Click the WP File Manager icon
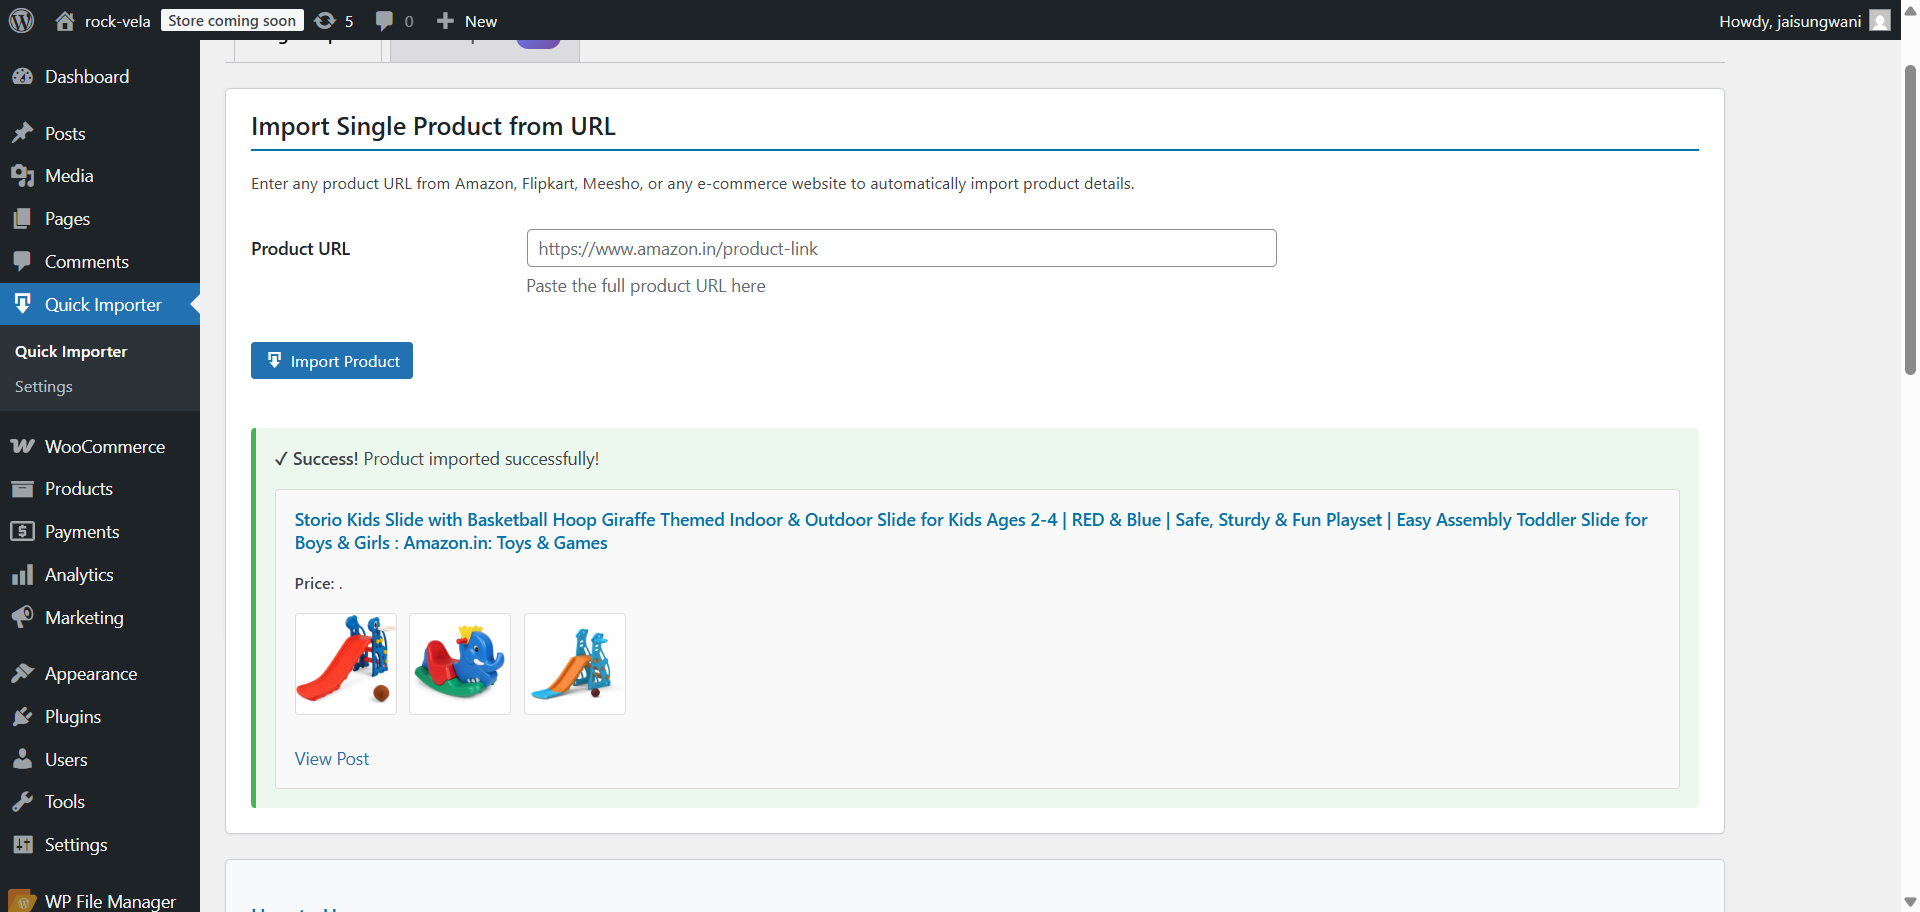This screenshot has width=1920, height=912. click(23, 901)
